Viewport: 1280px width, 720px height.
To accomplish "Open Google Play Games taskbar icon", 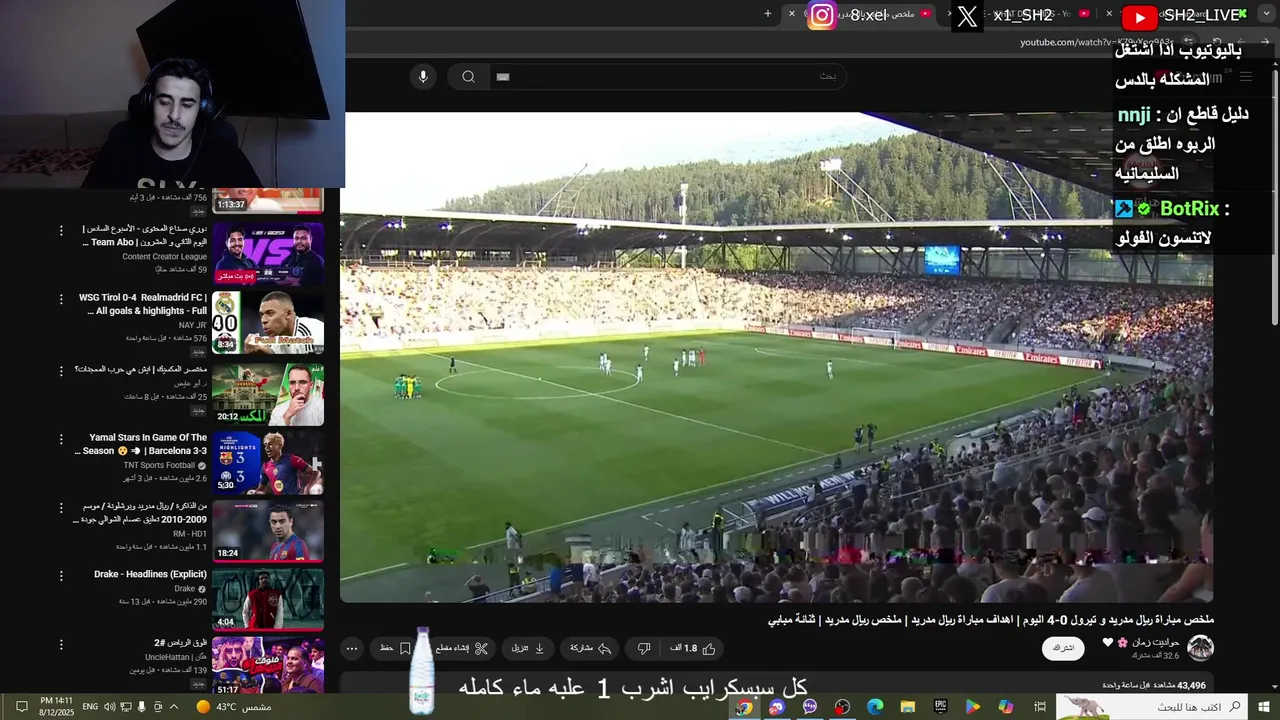I will click(973, 707).
